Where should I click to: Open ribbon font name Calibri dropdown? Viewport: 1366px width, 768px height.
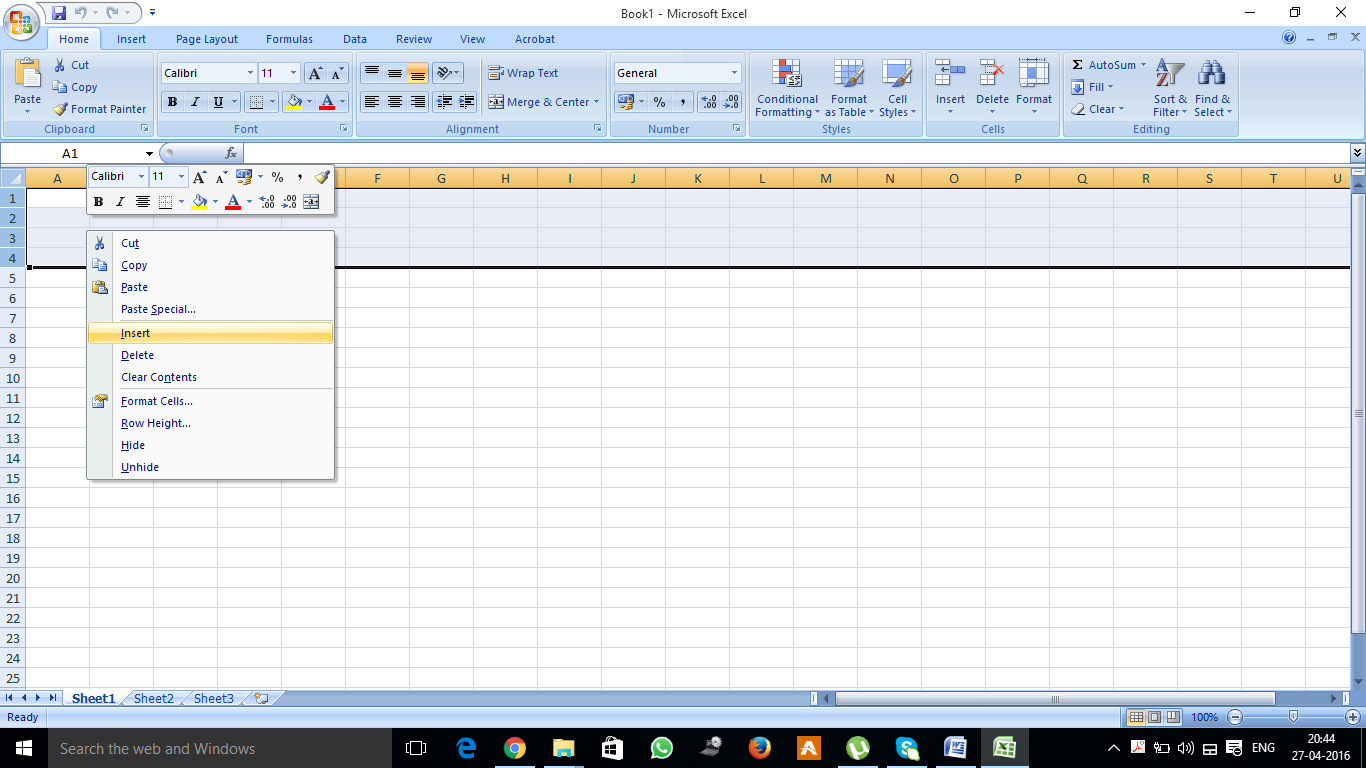tap(250, 73)
